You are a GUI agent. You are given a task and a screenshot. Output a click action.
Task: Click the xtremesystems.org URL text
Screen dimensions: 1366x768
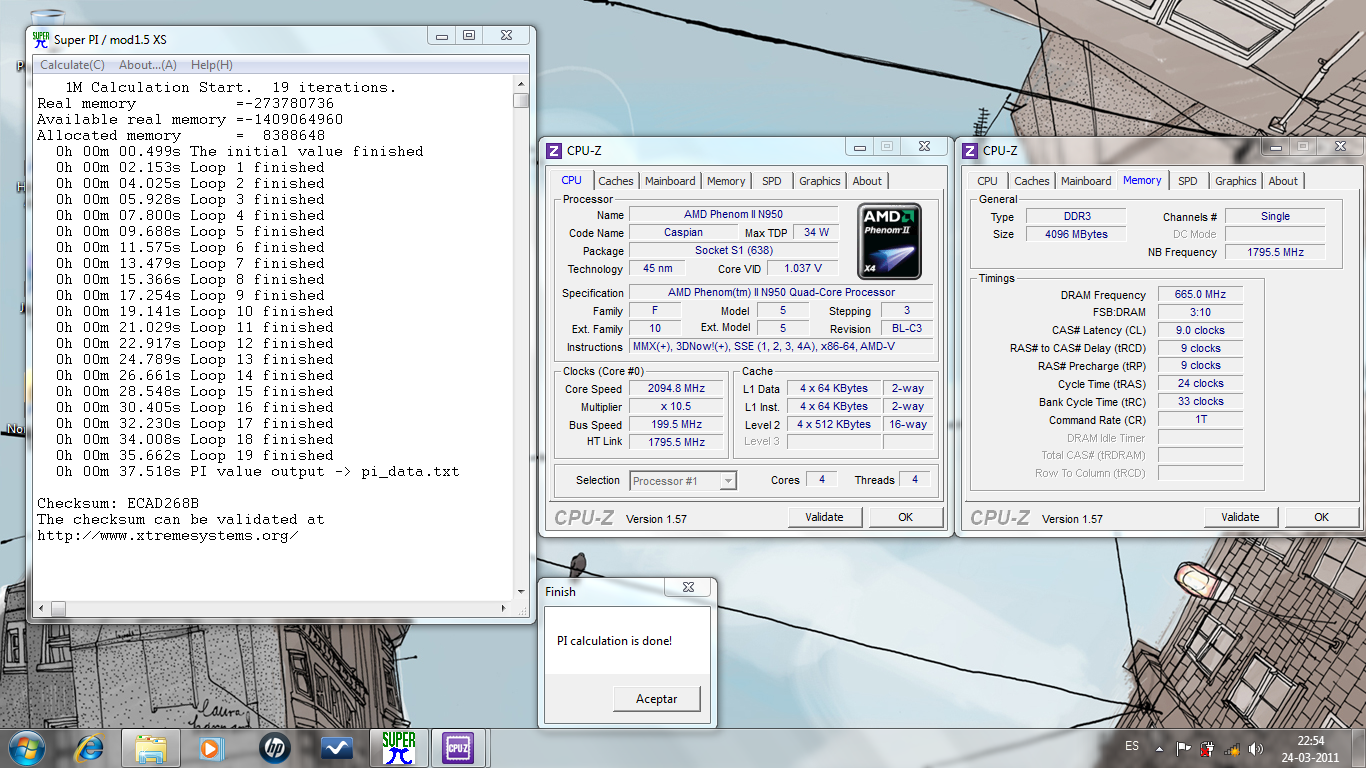point(168,535)
